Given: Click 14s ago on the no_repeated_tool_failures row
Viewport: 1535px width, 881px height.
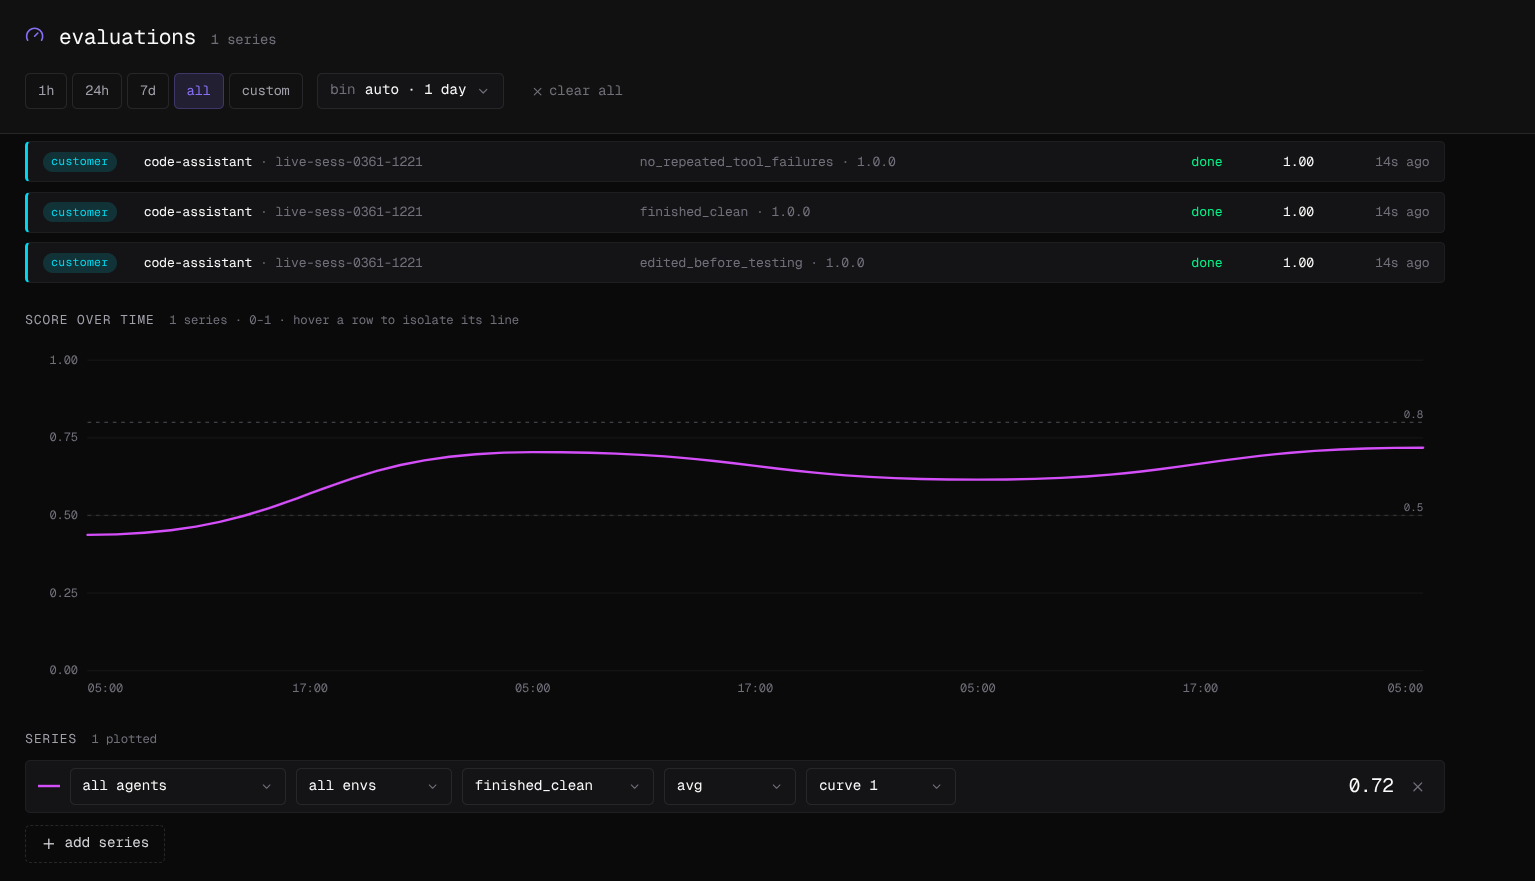Looking at the screenshot, I should (x=1402, y=162).
